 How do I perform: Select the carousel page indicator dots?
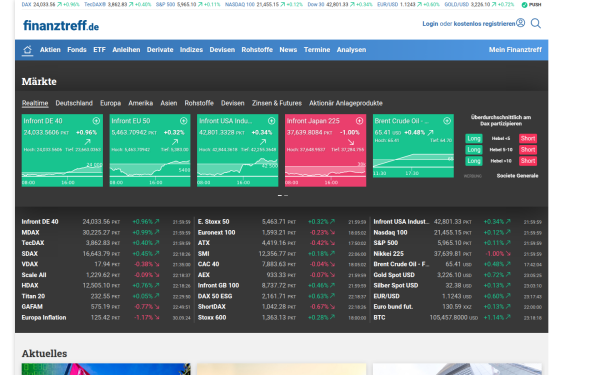pos(283,196)
